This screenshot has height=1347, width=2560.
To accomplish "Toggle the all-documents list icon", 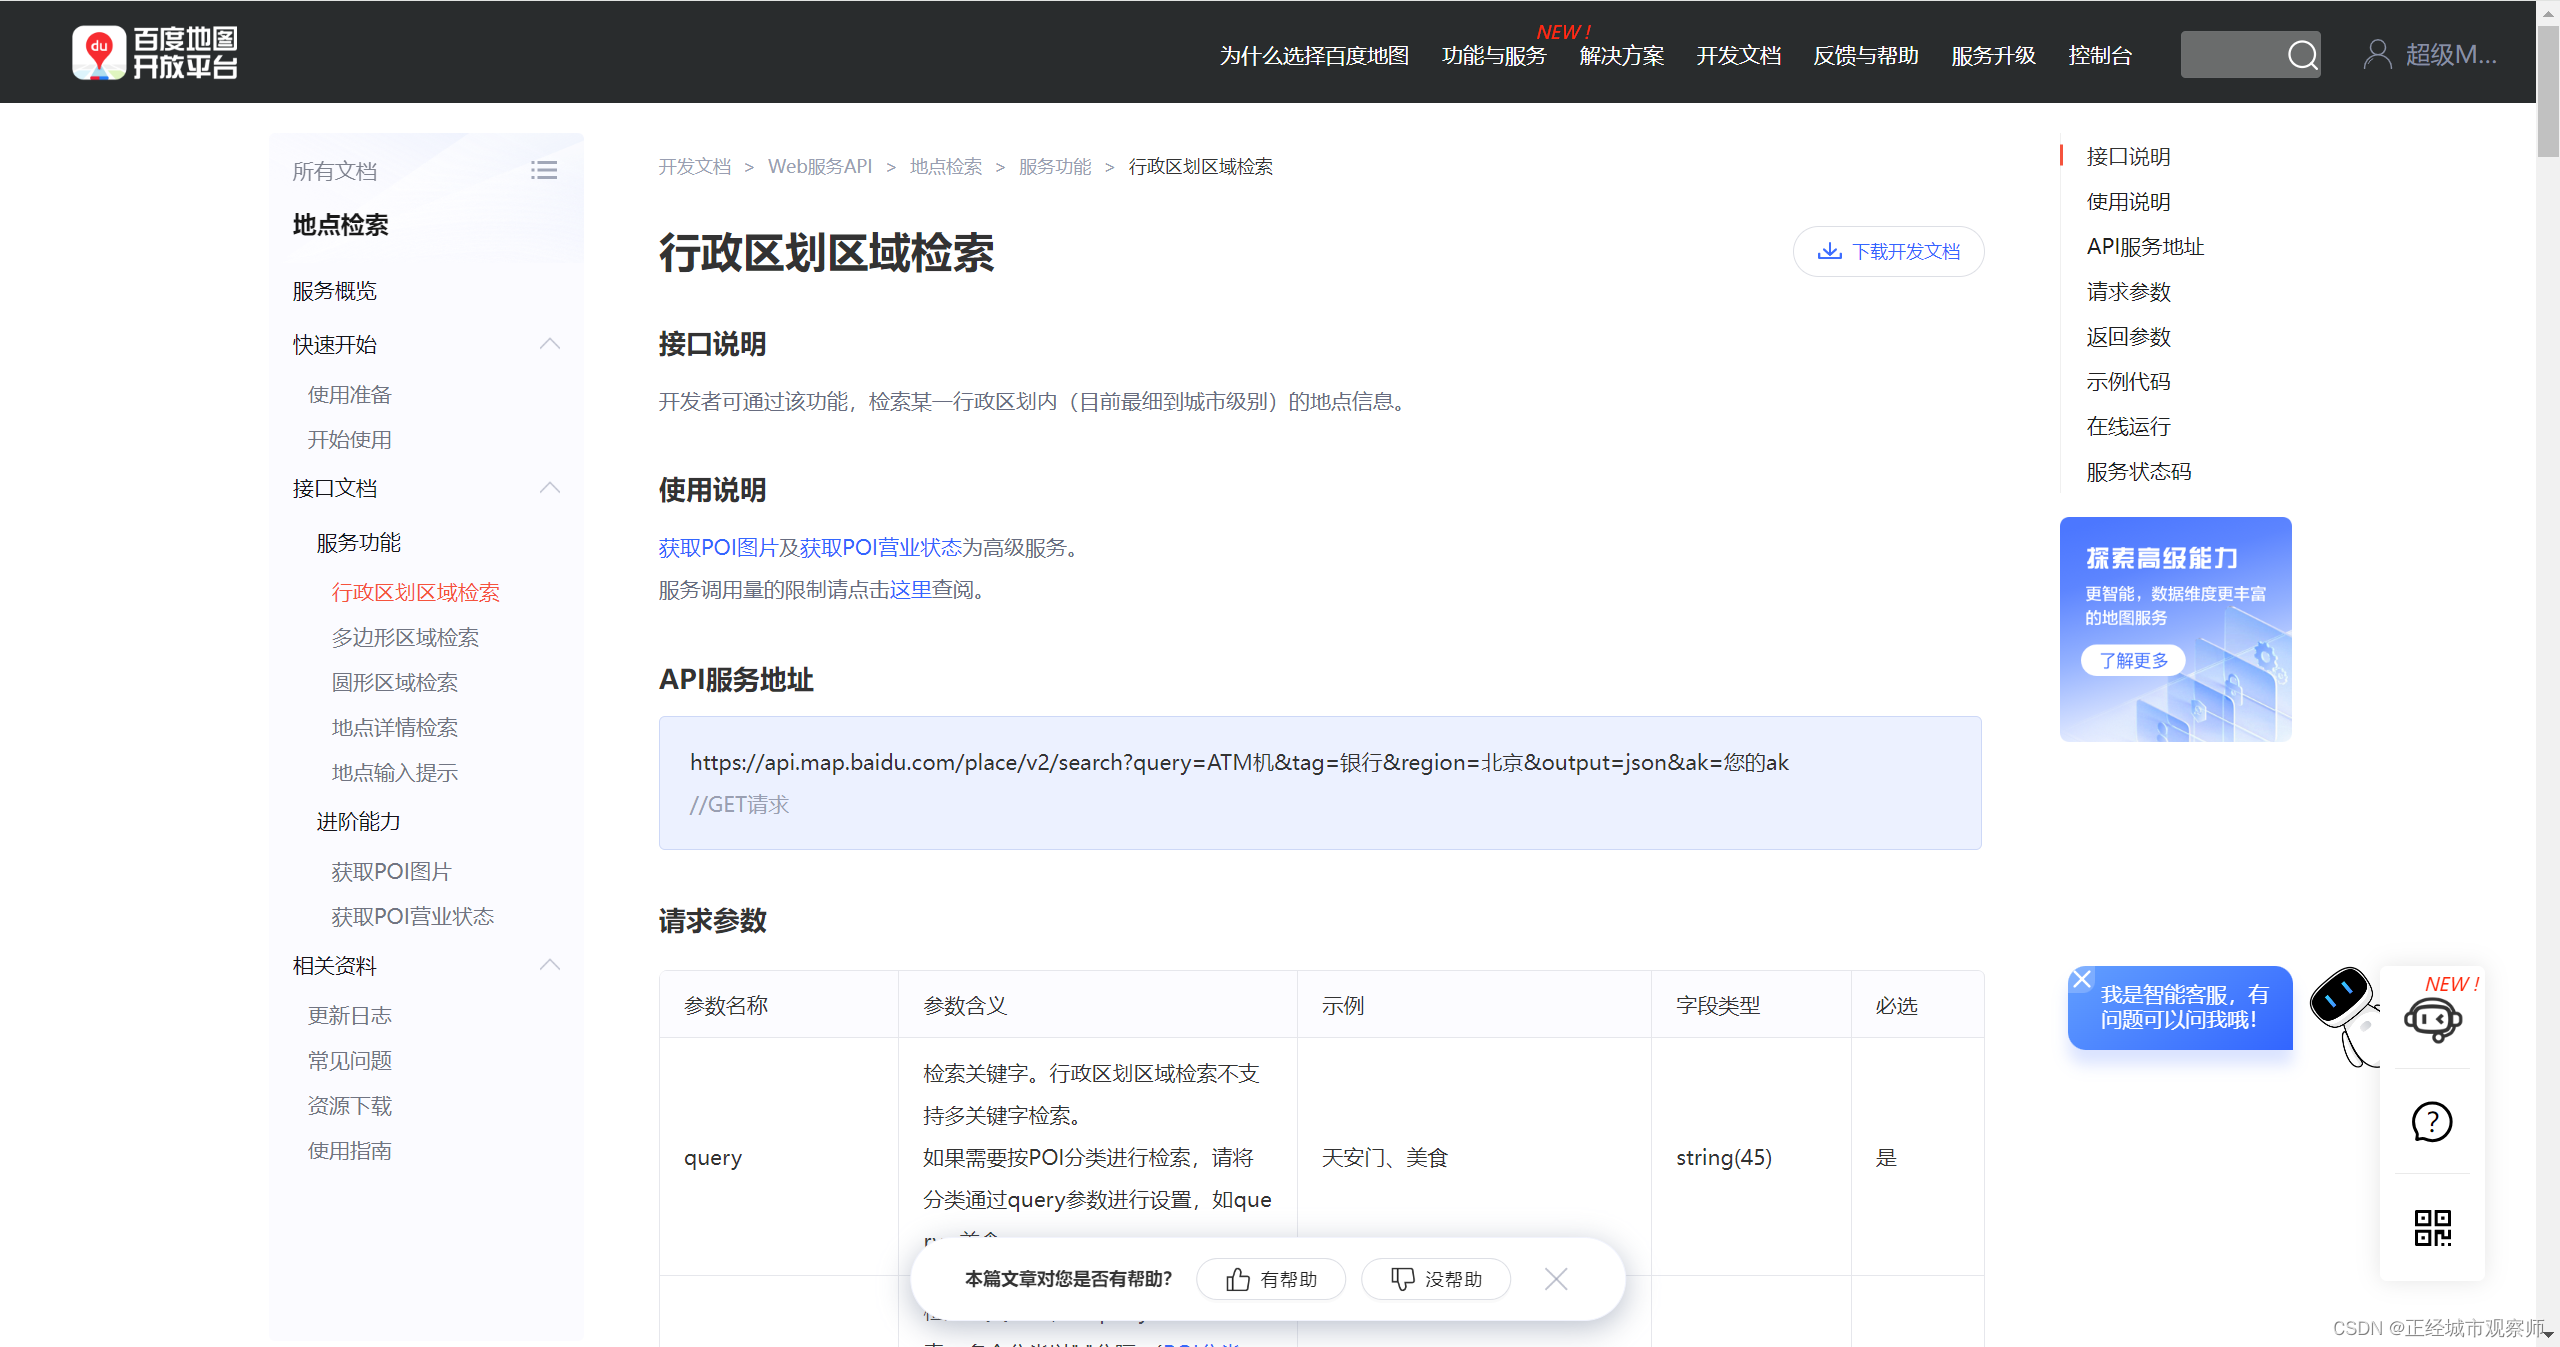I will pyautogui.click(x=543, y=171).
